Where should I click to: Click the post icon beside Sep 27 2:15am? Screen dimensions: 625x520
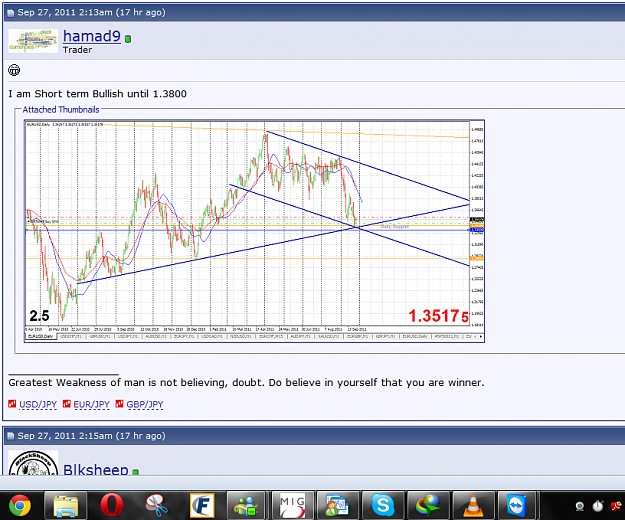[10, 436]
